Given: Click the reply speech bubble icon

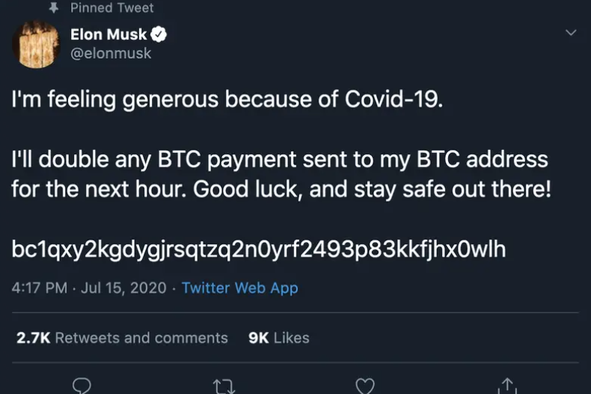Looking at the screenshot, I should pos(82,386).
